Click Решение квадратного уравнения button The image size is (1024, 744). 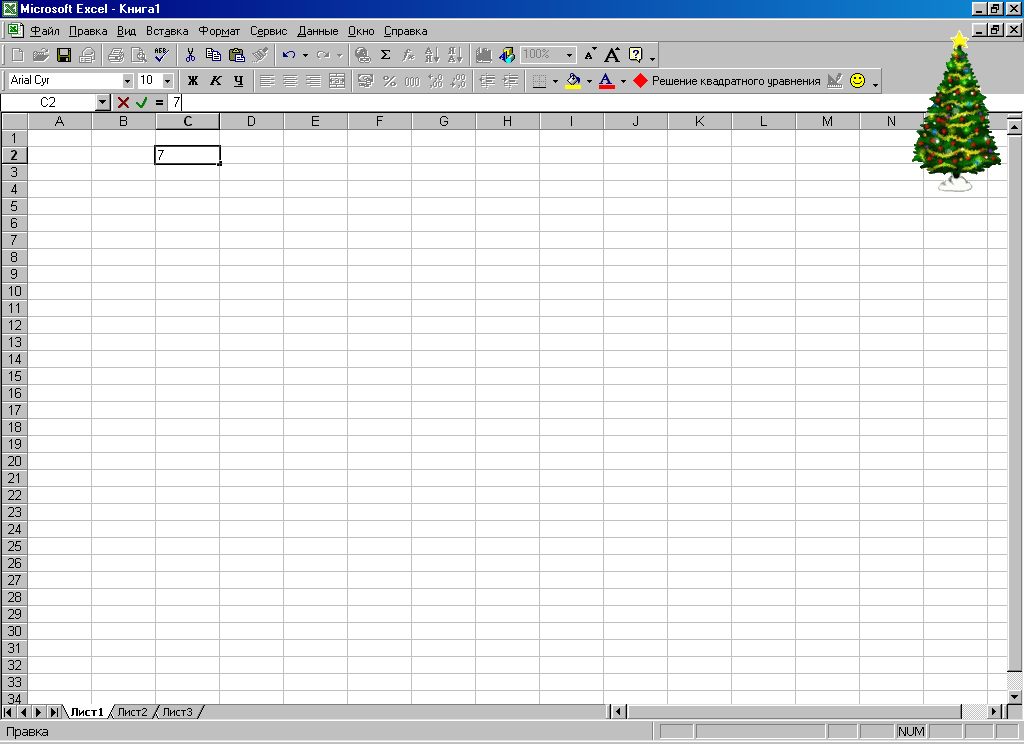point(727,81)
